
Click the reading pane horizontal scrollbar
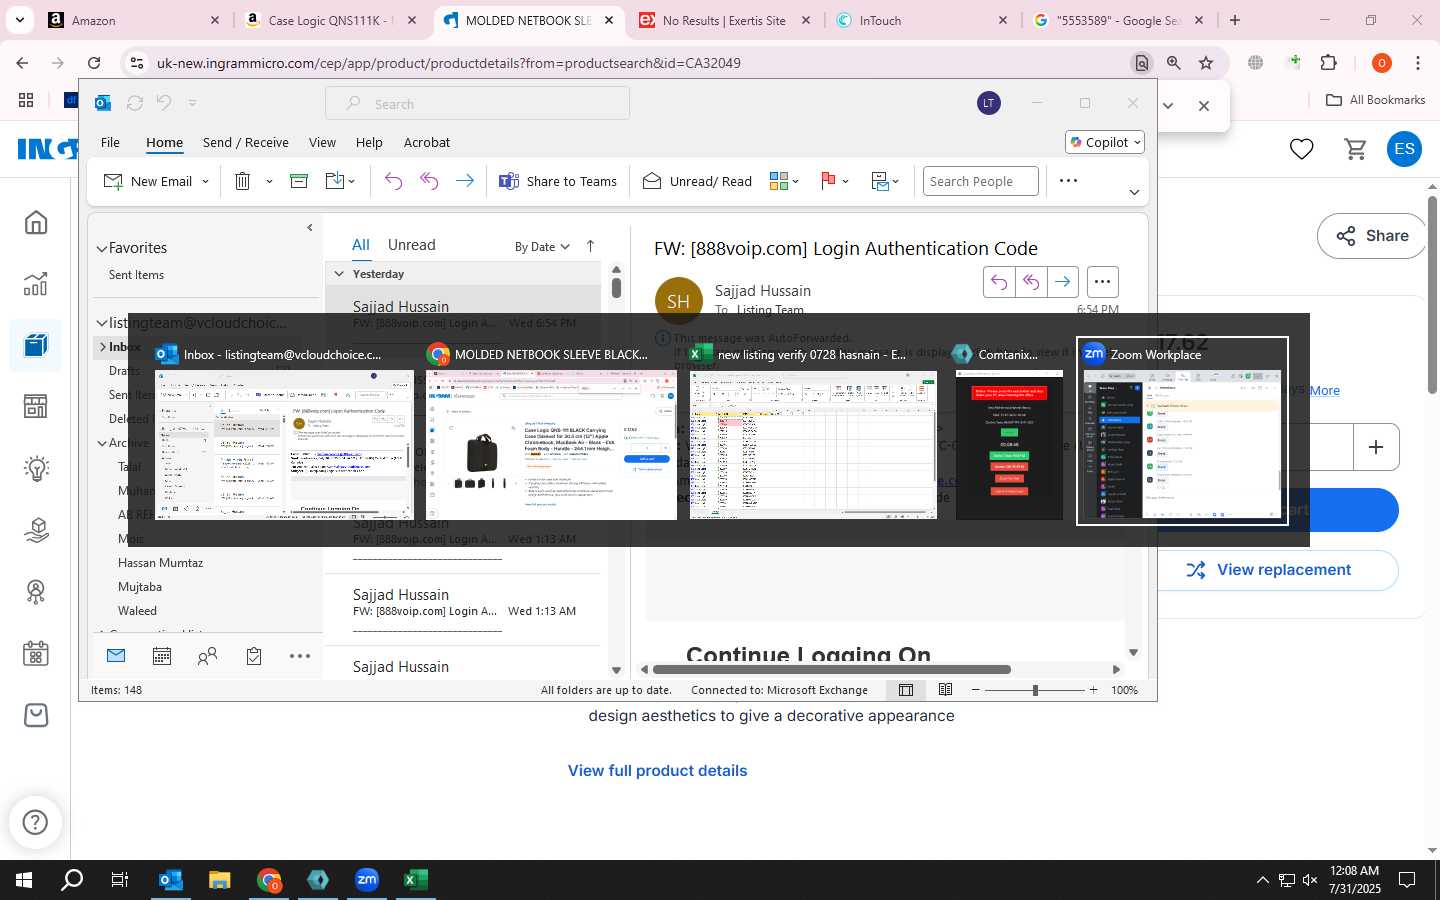click(831, 669)
